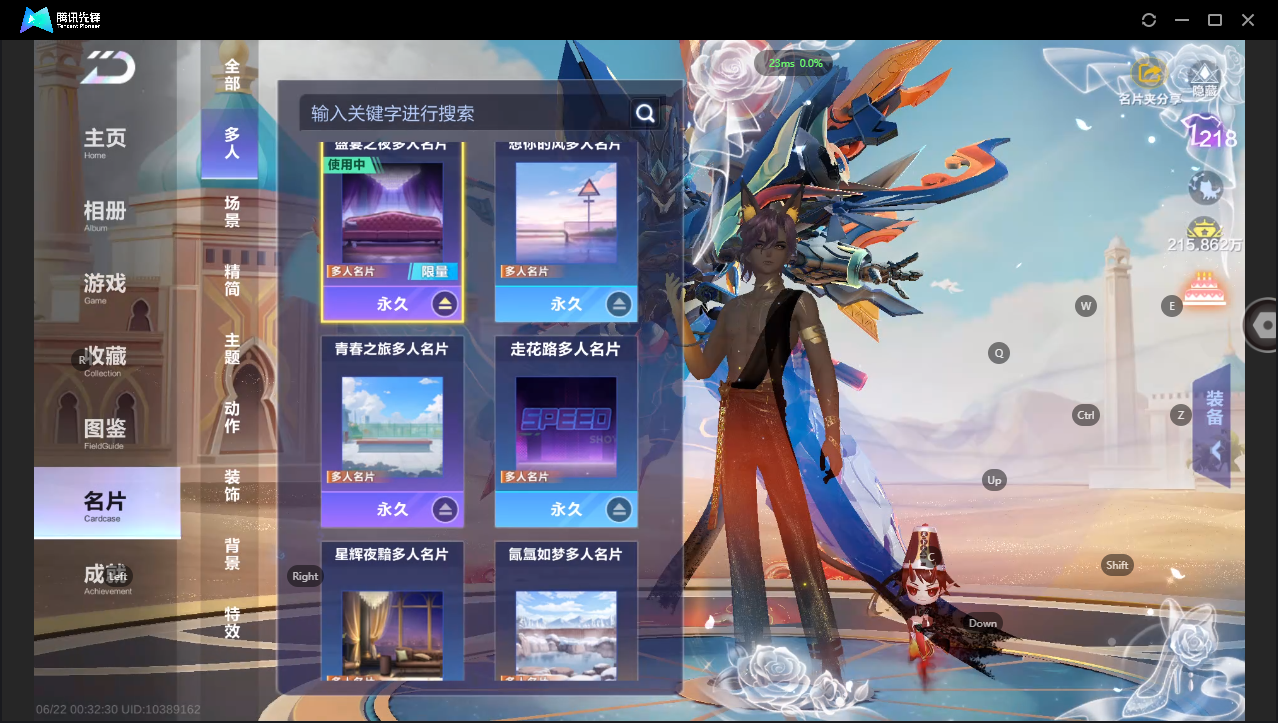Click the Ctrl key overlay button
The width and height of the screenshot is (1278, 723).
pos(1086,415)
